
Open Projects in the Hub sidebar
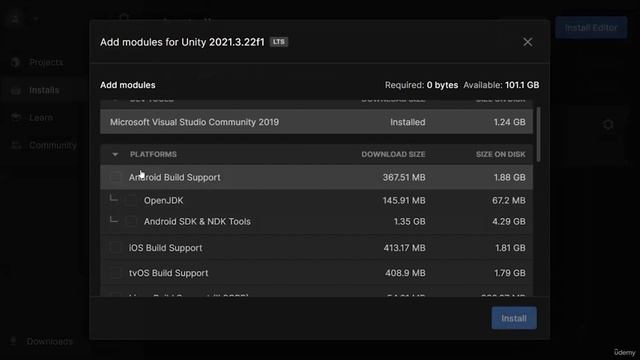[46, 62]
